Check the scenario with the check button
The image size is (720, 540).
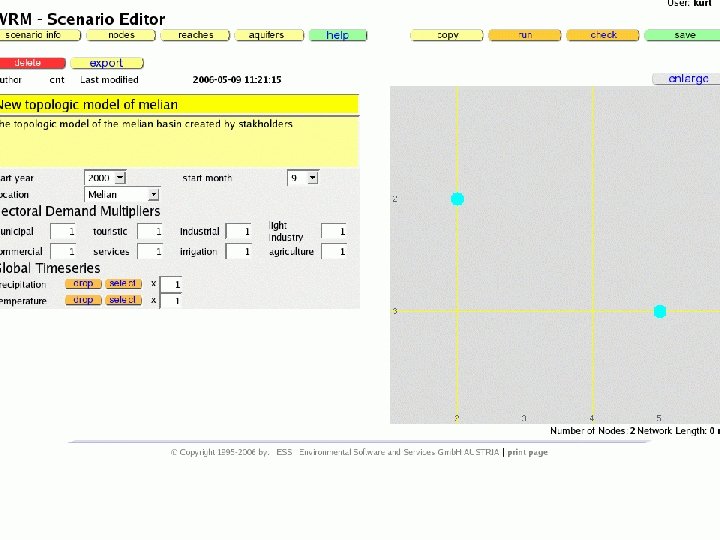pos(603,35)
